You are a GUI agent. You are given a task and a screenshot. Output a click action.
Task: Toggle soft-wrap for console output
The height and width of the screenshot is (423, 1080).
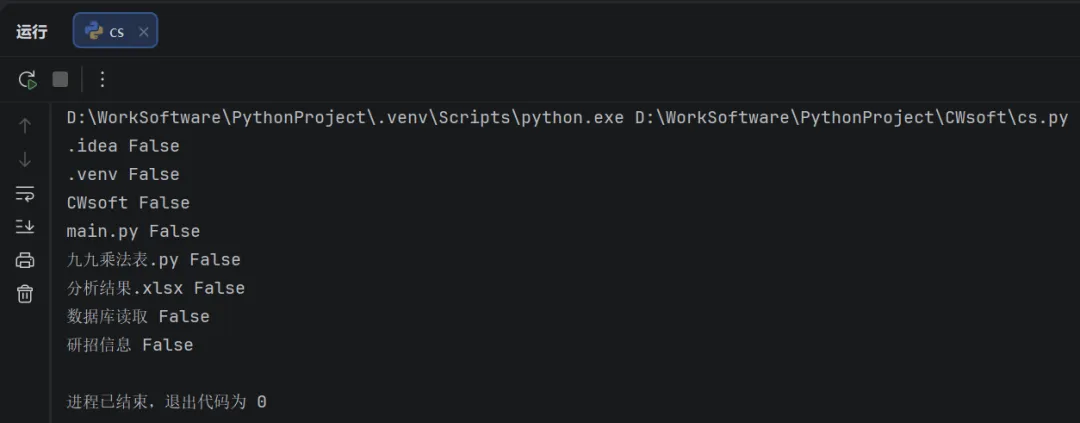25,193
